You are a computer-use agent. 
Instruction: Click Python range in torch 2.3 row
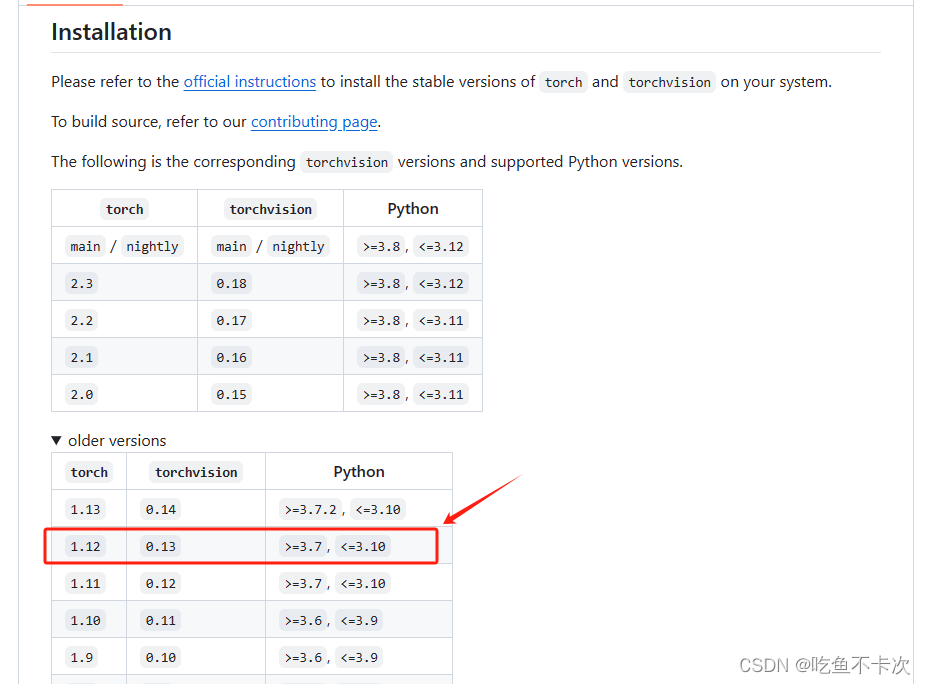(x=413, y=284)
